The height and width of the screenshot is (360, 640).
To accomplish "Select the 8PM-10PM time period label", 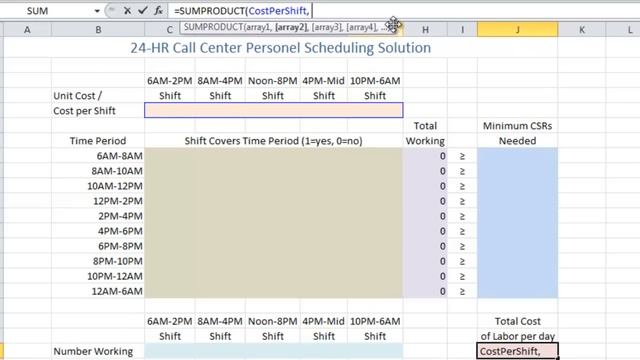I will [x=118, y=261].
